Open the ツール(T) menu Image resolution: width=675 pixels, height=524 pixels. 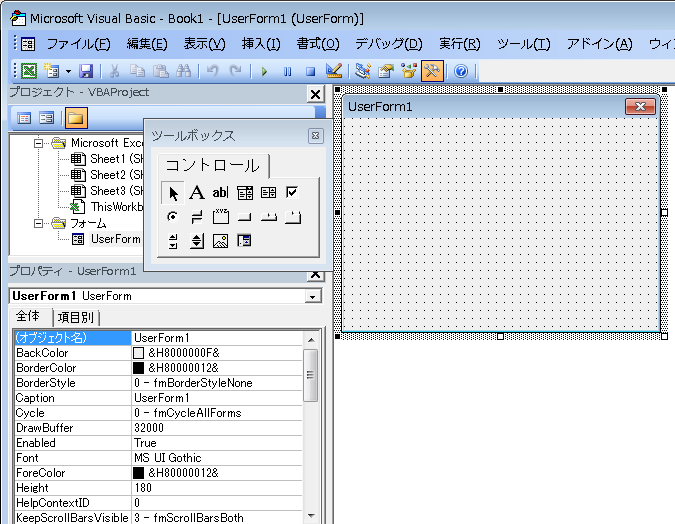click(x=523, y=43)
